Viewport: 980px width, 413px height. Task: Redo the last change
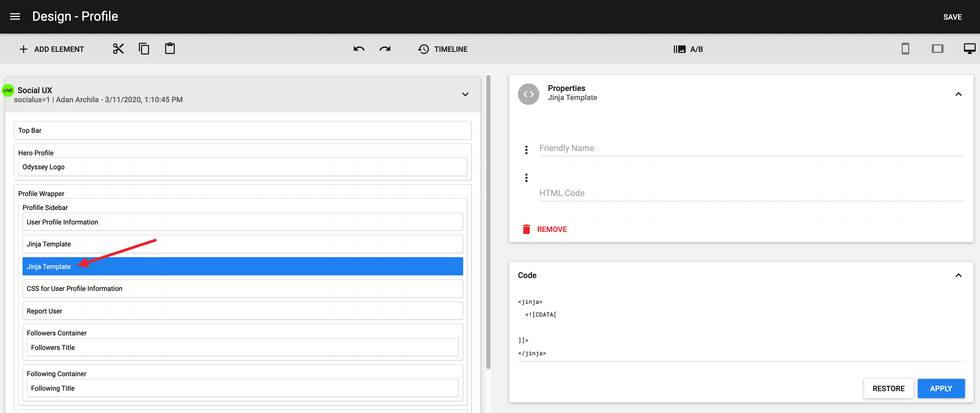385,49
